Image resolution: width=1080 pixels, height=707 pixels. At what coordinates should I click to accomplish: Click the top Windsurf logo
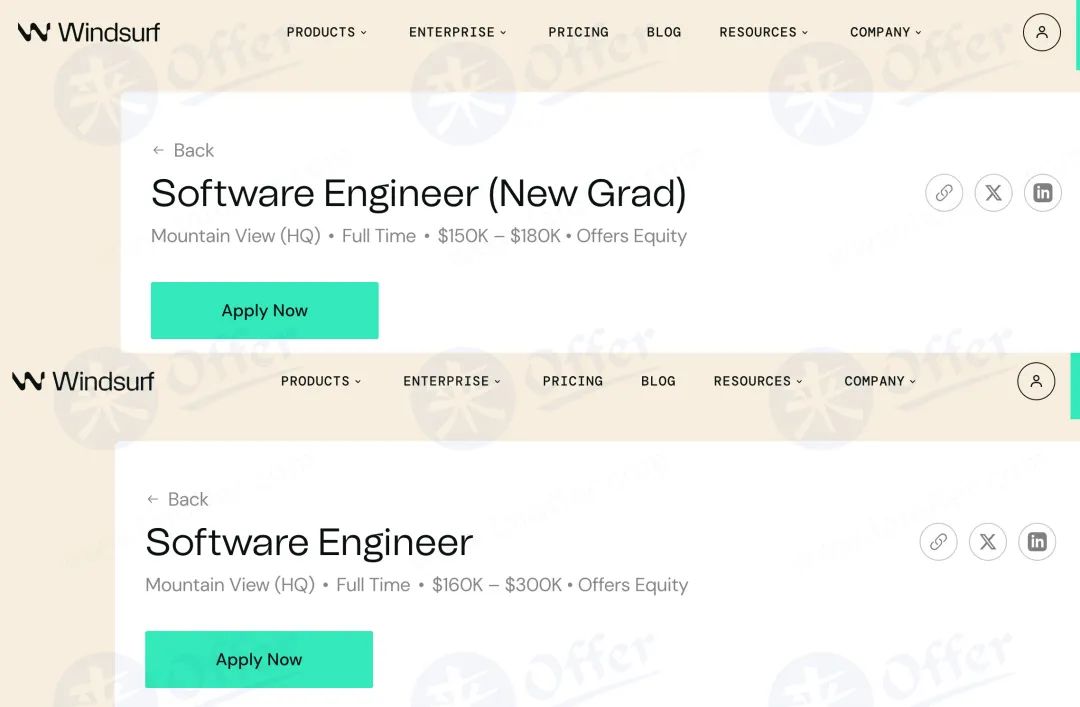click(89, 32)
